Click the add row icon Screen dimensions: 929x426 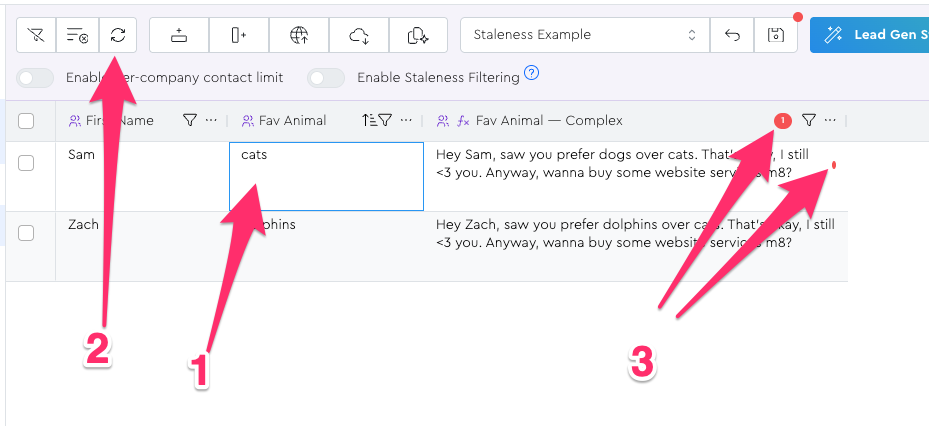coord(179,35)
